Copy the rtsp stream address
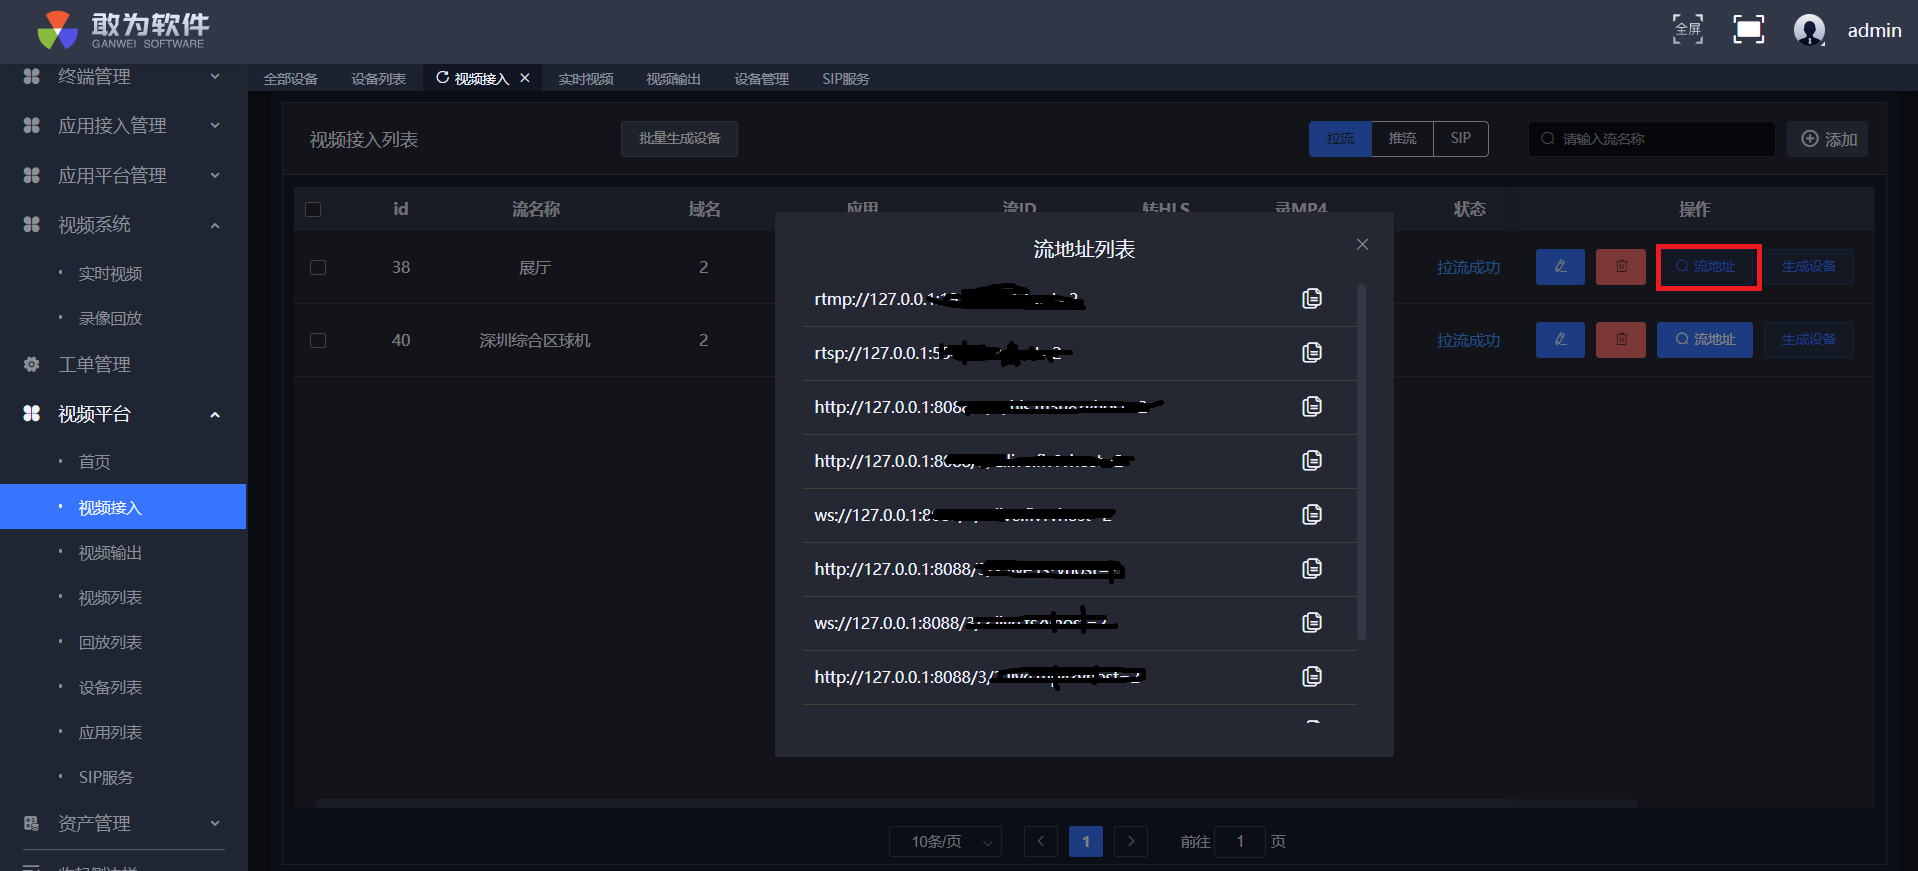The width and height of the screenshot is (1918, 871). [1311, 353]
